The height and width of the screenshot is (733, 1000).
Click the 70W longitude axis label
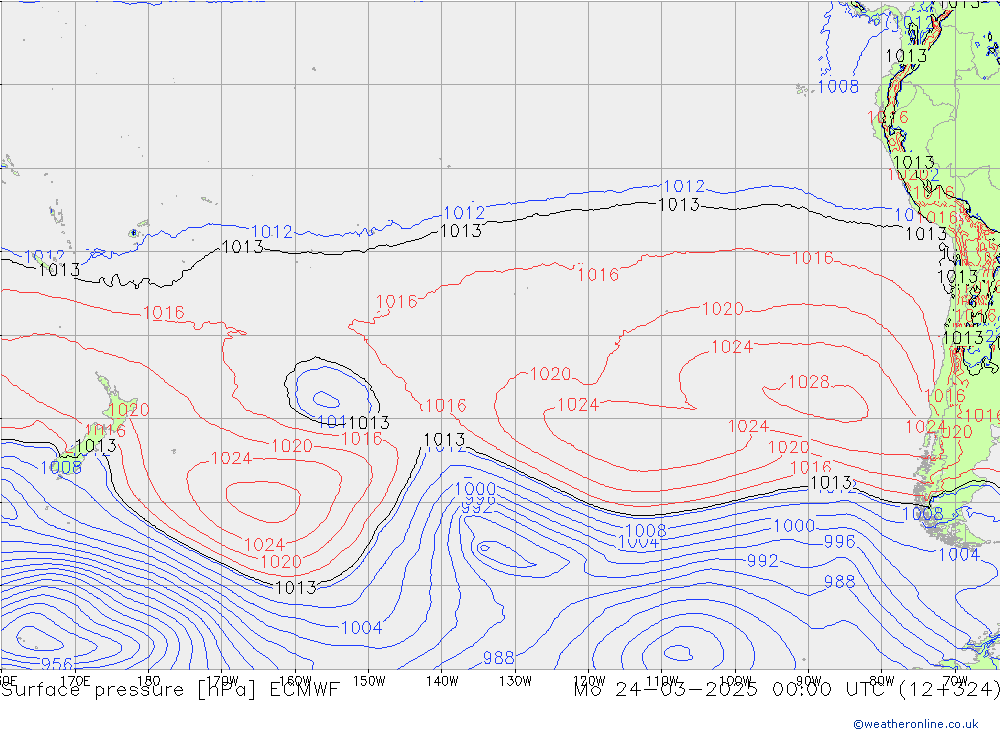click(x=955, y=681)
